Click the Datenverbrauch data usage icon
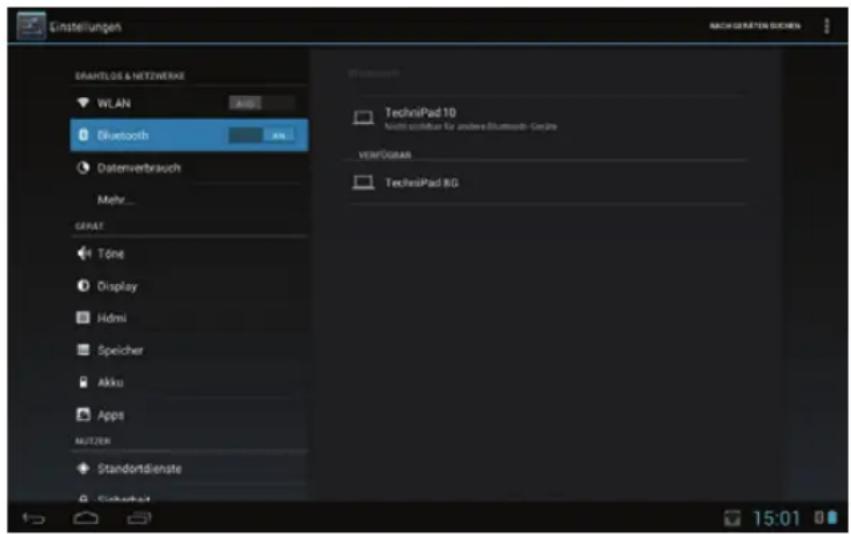The width and height of the screenshot is (851, 534). pos(83,168)
